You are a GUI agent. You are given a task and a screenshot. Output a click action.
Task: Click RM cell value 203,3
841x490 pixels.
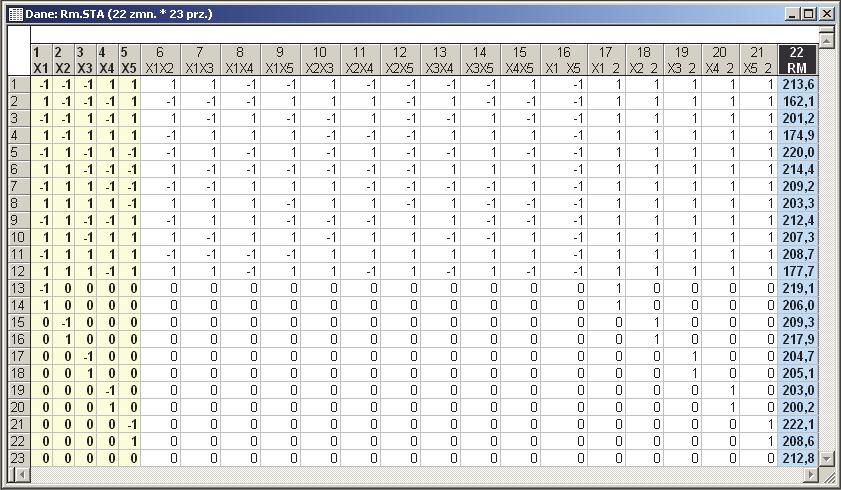pos(798,203)
